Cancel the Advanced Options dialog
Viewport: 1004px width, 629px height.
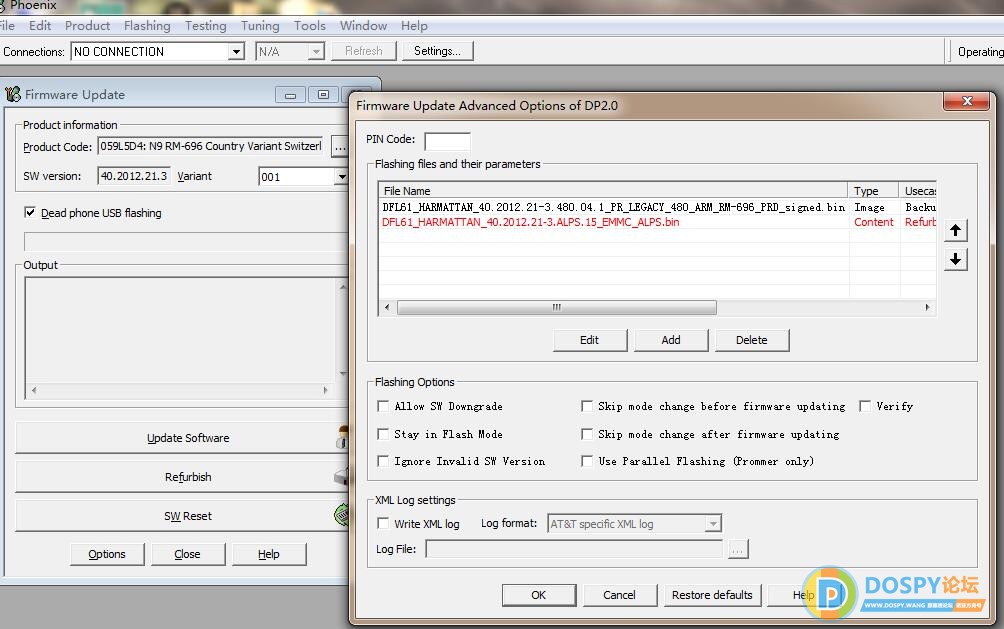coord(619,595)
